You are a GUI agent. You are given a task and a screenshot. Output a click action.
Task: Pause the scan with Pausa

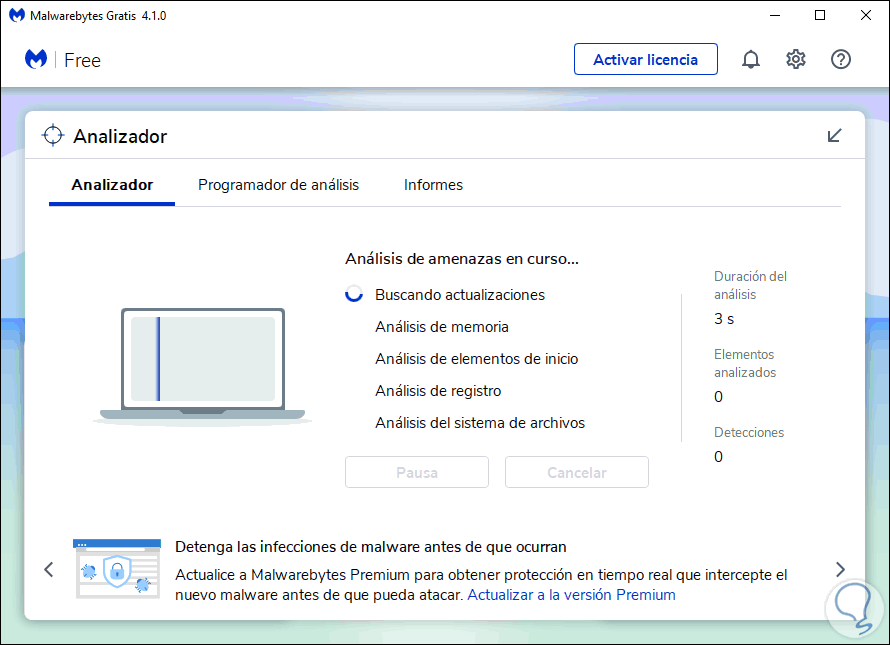click(x=417, y=472)
